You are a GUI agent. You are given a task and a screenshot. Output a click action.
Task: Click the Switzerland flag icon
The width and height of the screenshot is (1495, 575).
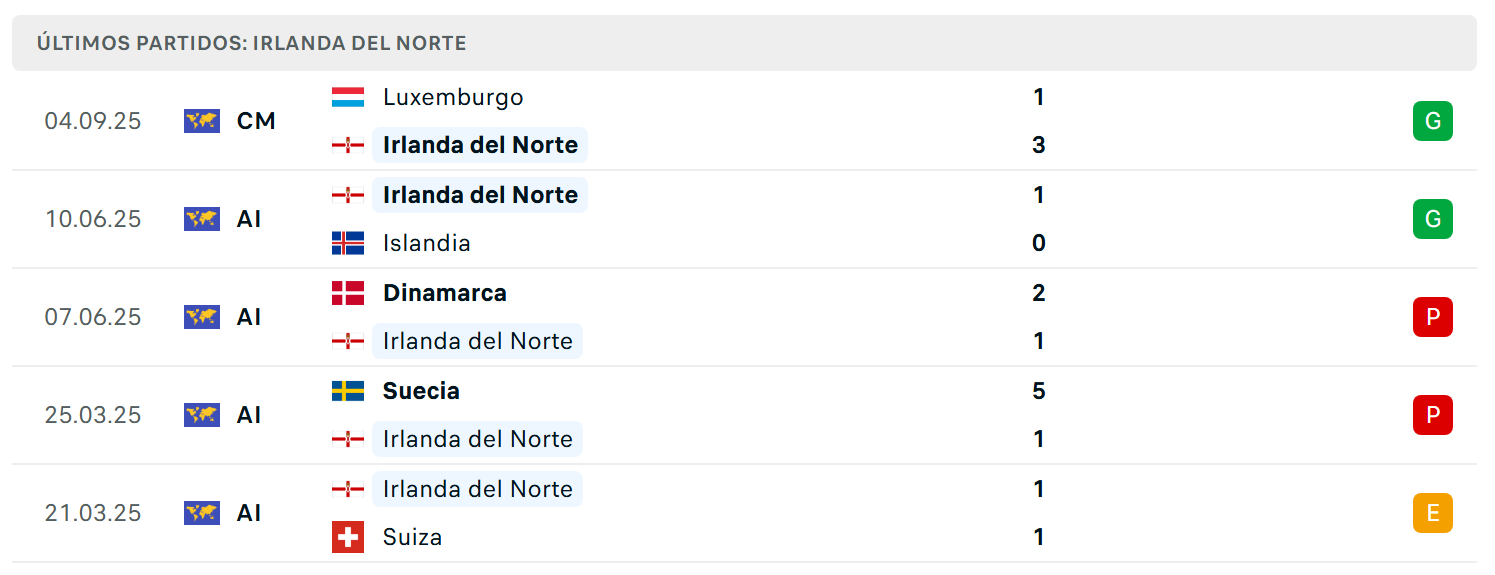(x=348, y=537)
